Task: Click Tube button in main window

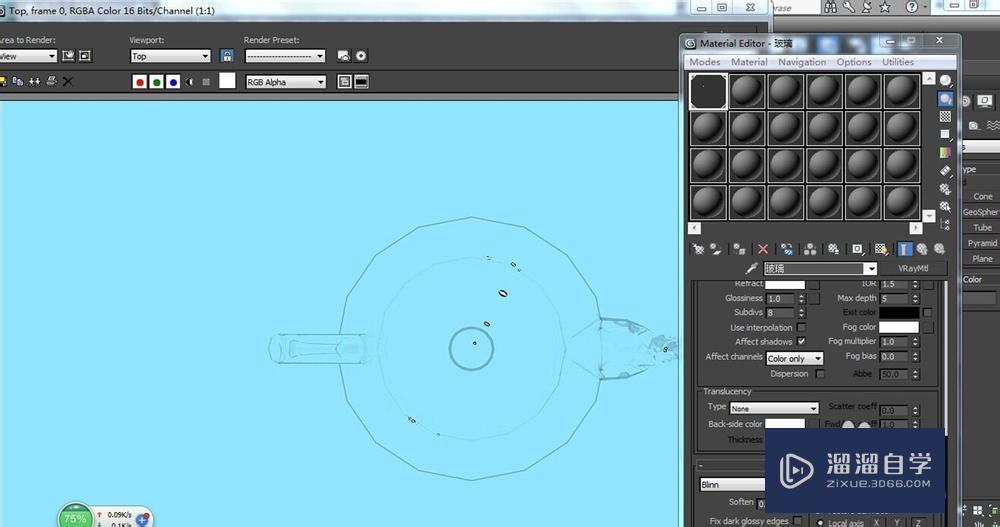Action: (x=982, y=227)
